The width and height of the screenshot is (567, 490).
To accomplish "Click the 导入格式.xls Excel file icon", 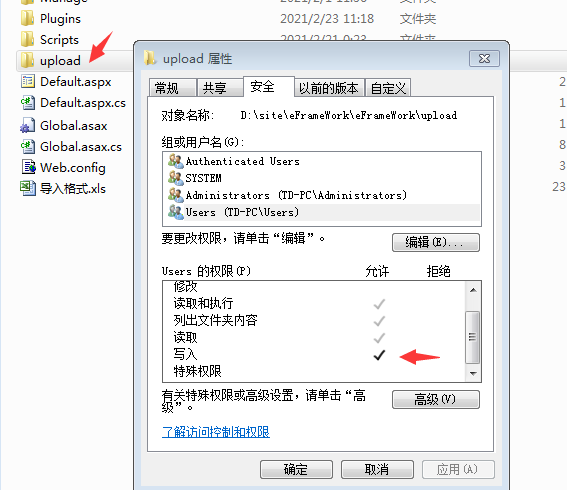I will pyautogui.click(x=28, y=188).
